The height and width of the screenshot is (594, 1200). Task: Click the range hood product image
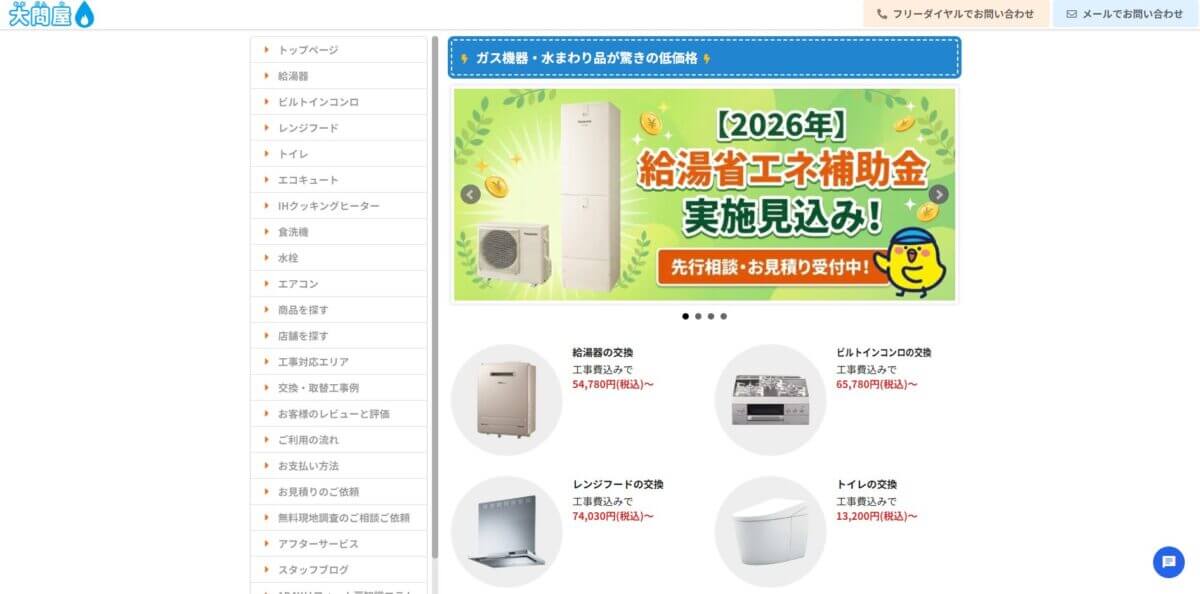(x=506, y=532)
